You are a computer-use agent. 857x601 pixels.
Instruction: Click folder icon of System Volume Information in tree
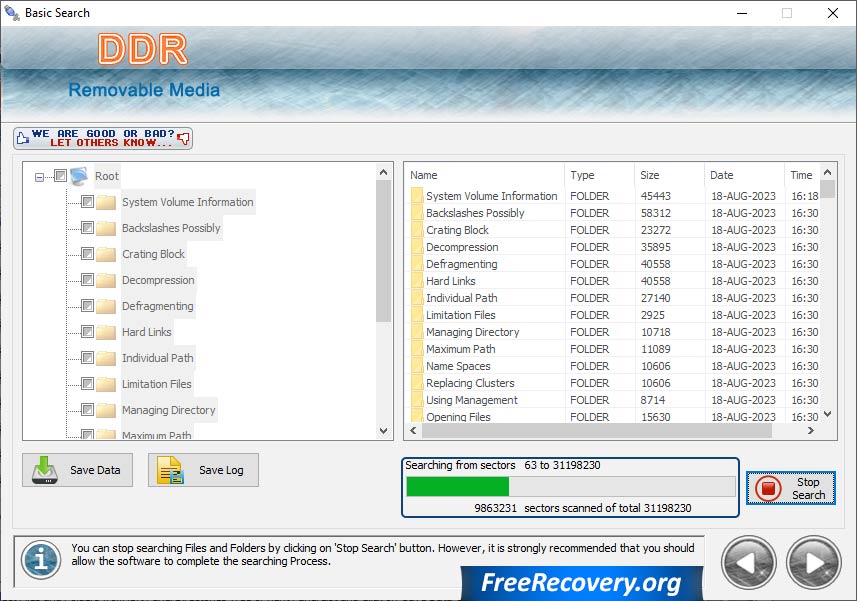[x=106, y=202]
